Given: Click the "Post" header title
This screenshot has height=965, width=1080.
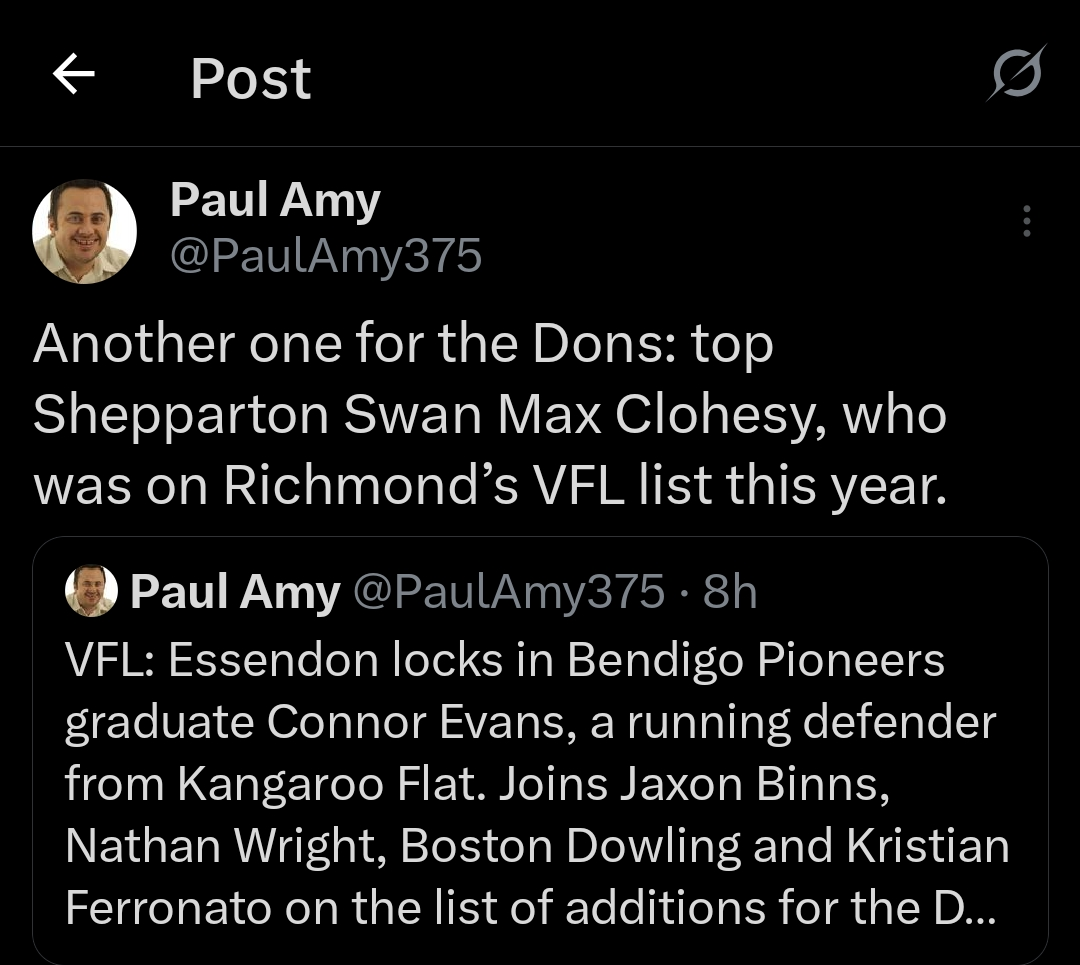Looking at the screenshot, I should (251, 78).
